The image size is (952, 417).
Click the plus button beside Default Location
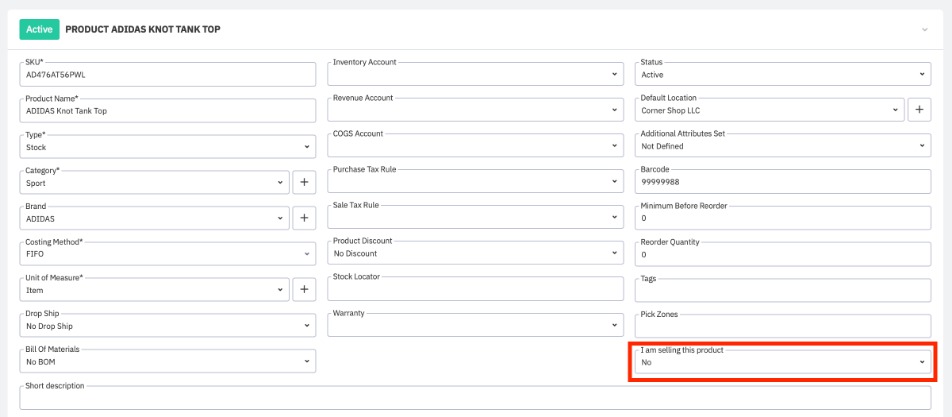[x=919, y=110]
